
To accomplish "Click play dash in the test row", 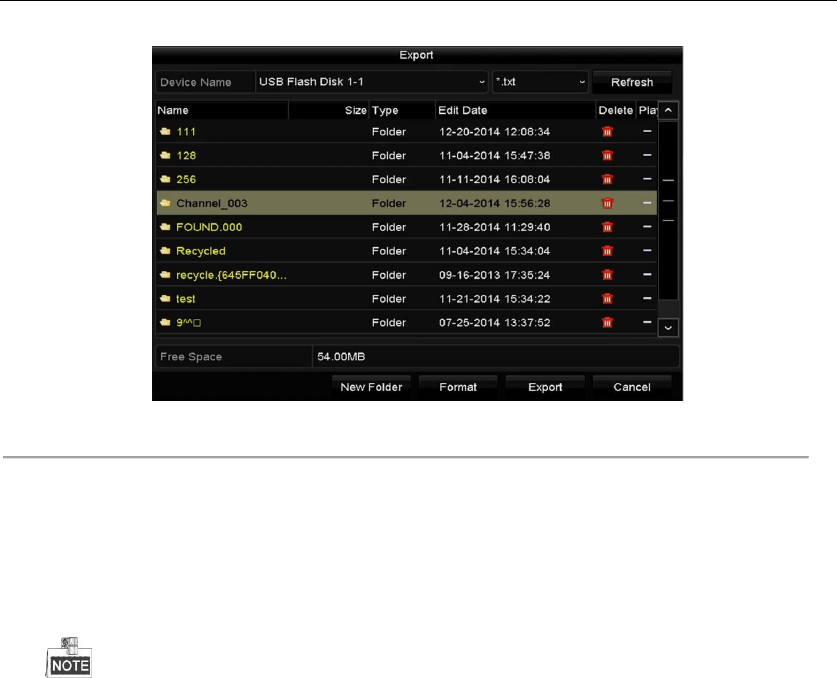I will pos(647,298).
